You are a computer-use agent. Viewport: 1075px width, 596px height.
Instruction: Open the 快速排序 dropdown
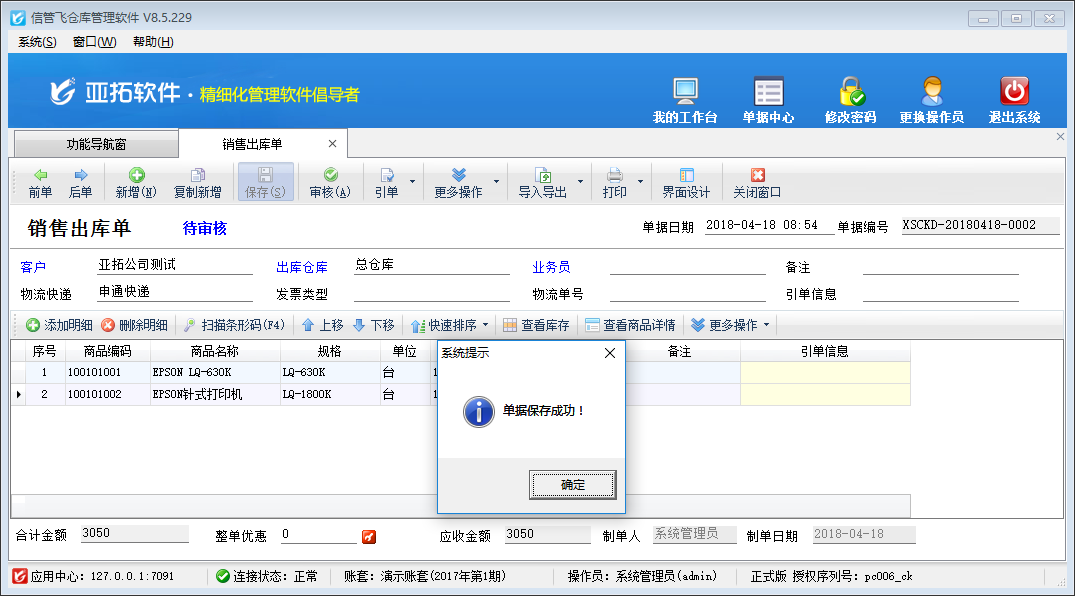click(x=450, y=325)
